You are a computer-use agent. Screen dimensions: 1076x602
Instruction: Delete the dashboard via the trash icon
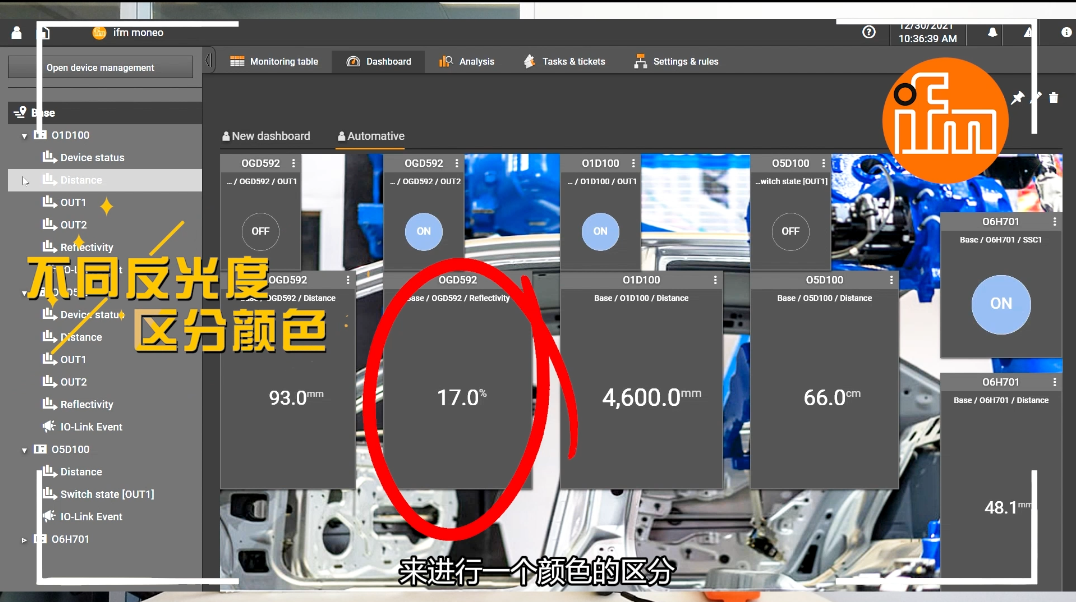[1054, 98]
